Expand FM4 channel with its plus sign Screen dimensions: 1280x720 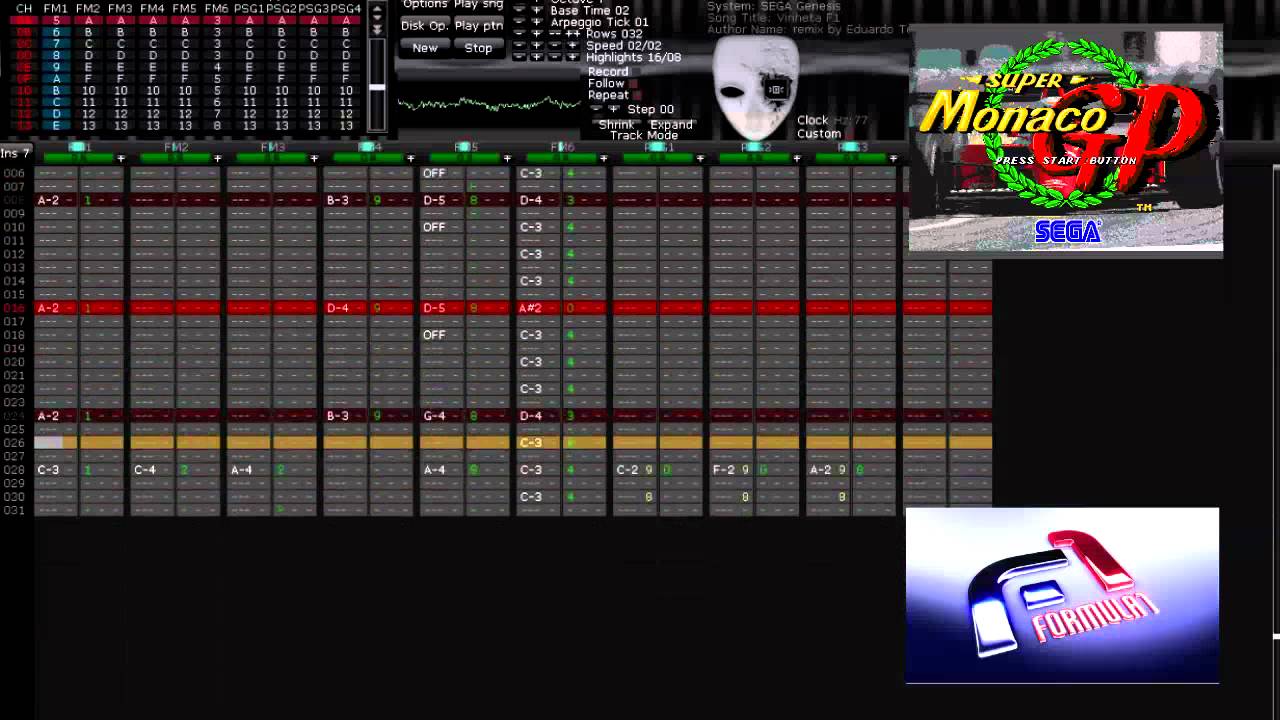click(x=410, y=158)
